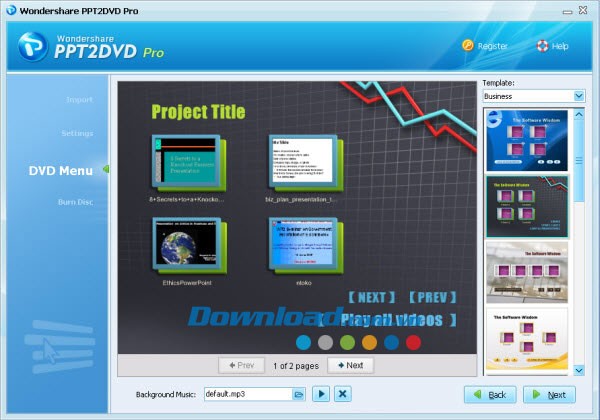Viewport: 600px width, 420px height.
Task: Click the Next page button under the preview
Action: [x=351, y=365]
